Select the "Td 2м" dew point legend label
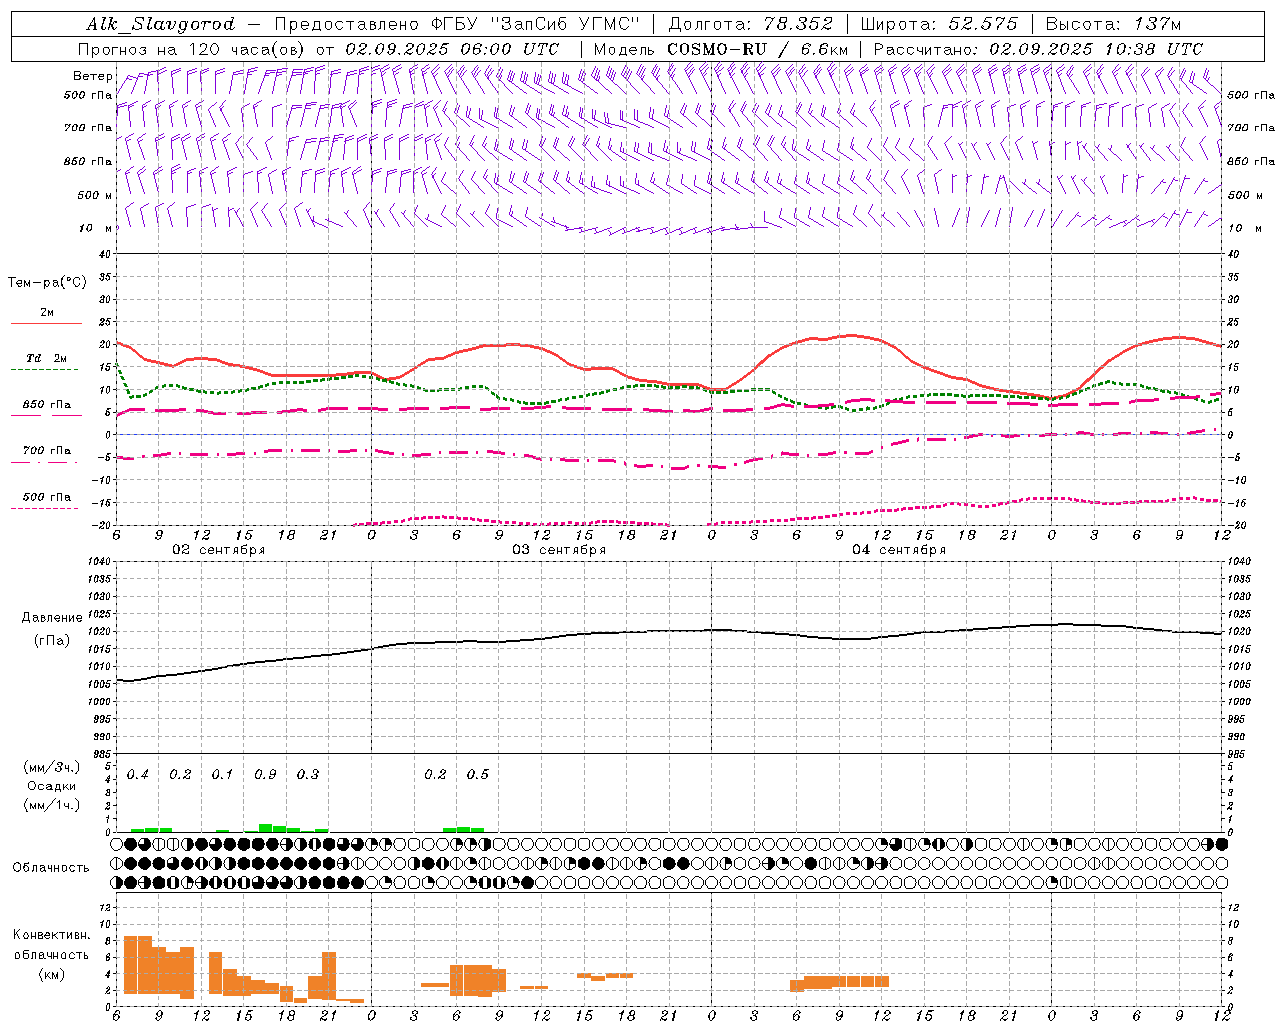 pos(46,358)
